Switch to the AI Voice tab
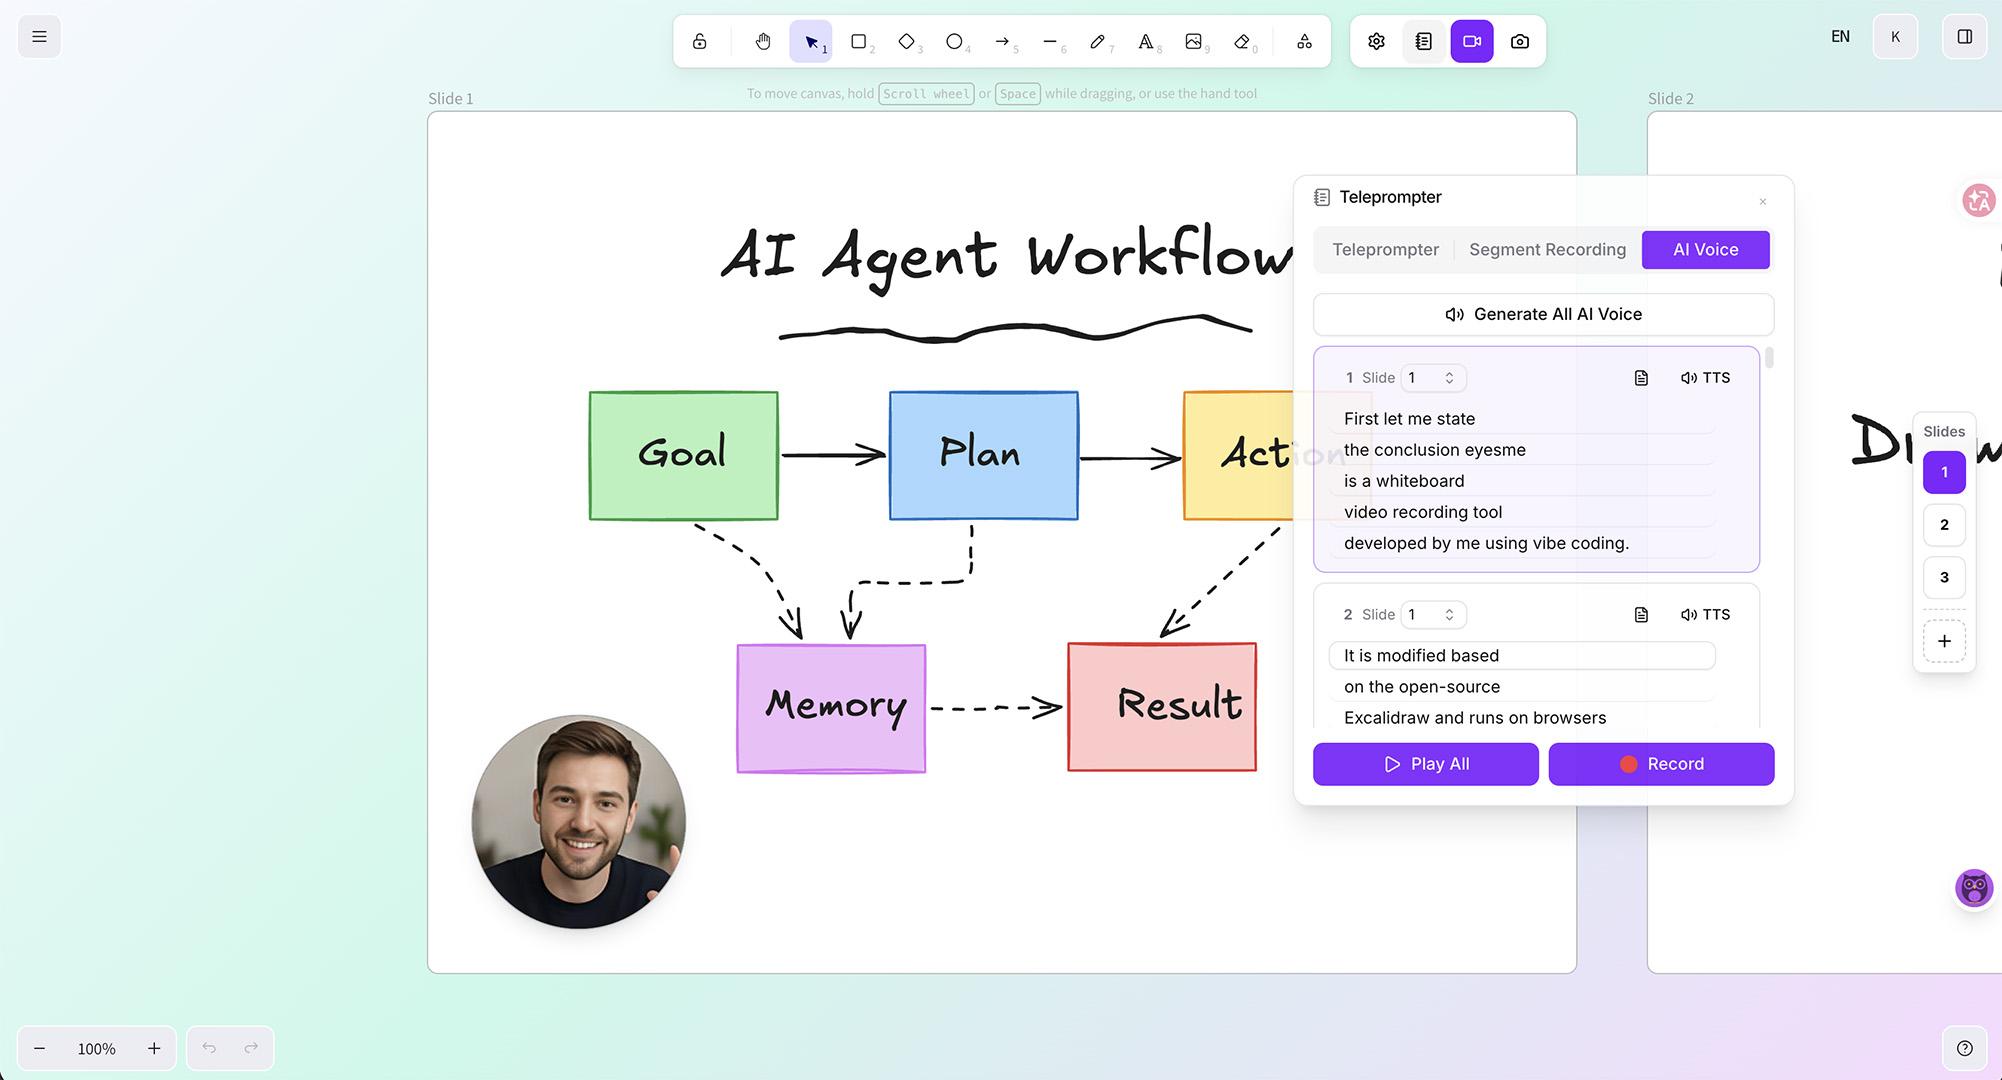The width and height of the screenshot is (2002, 1080). click(x=1706, y=250)
